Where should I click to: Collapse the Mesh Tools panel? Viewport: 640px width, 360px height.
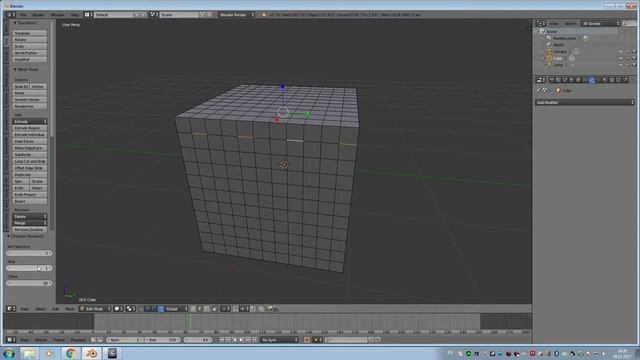click(15, 69)
